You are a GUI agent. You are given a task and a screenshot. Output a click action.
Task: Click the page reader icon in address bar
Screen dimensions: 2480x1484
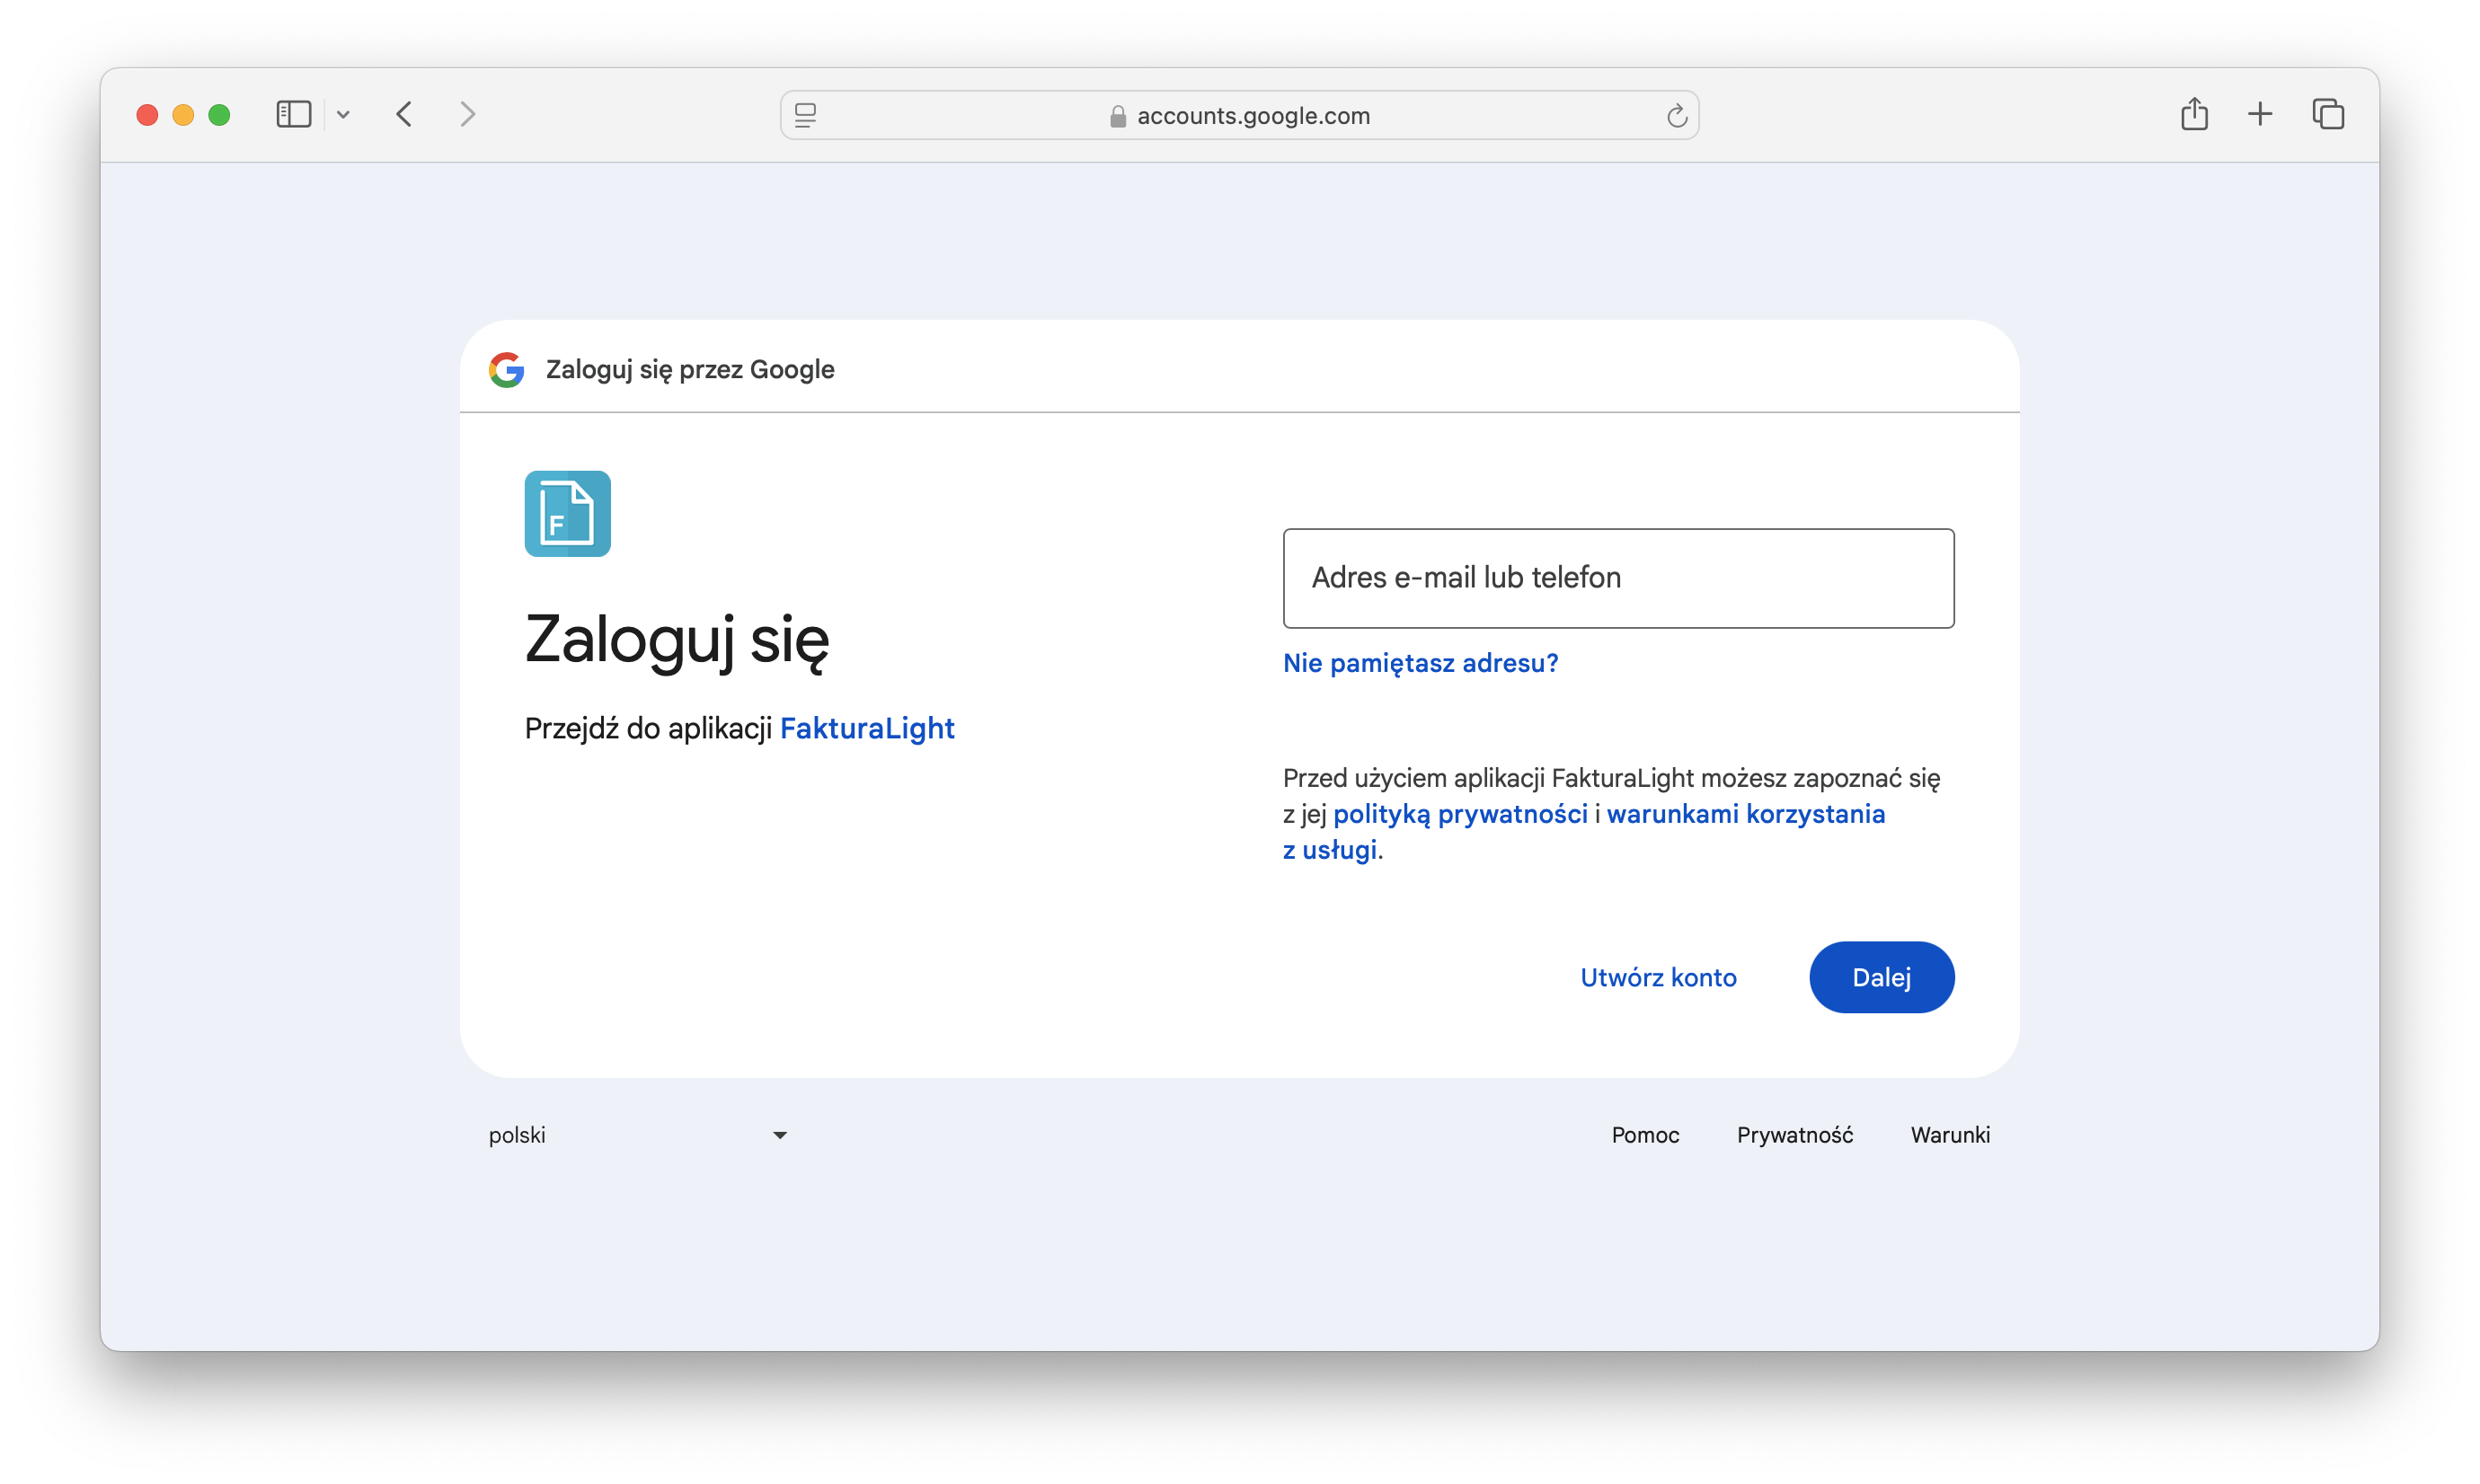[x=805, y=116]
